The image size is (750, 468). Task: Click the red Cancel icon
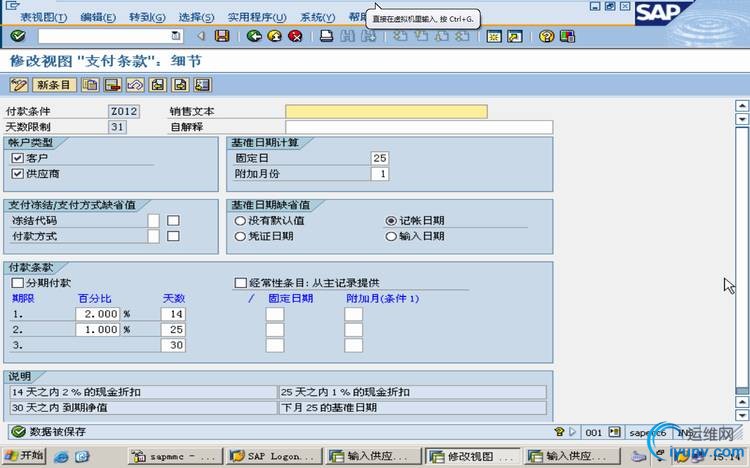tap(295, 36)
